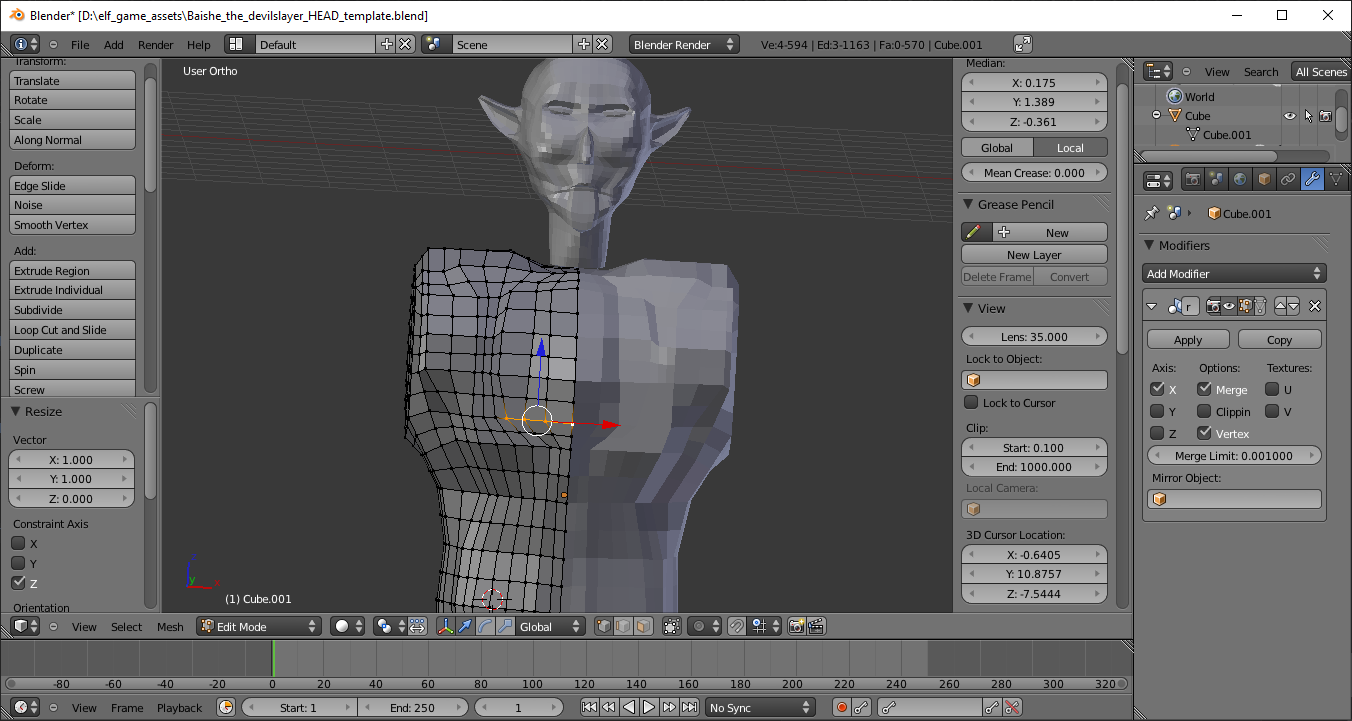Enable face select mode icon
1352x721 pixels.
tap(643, 627)
